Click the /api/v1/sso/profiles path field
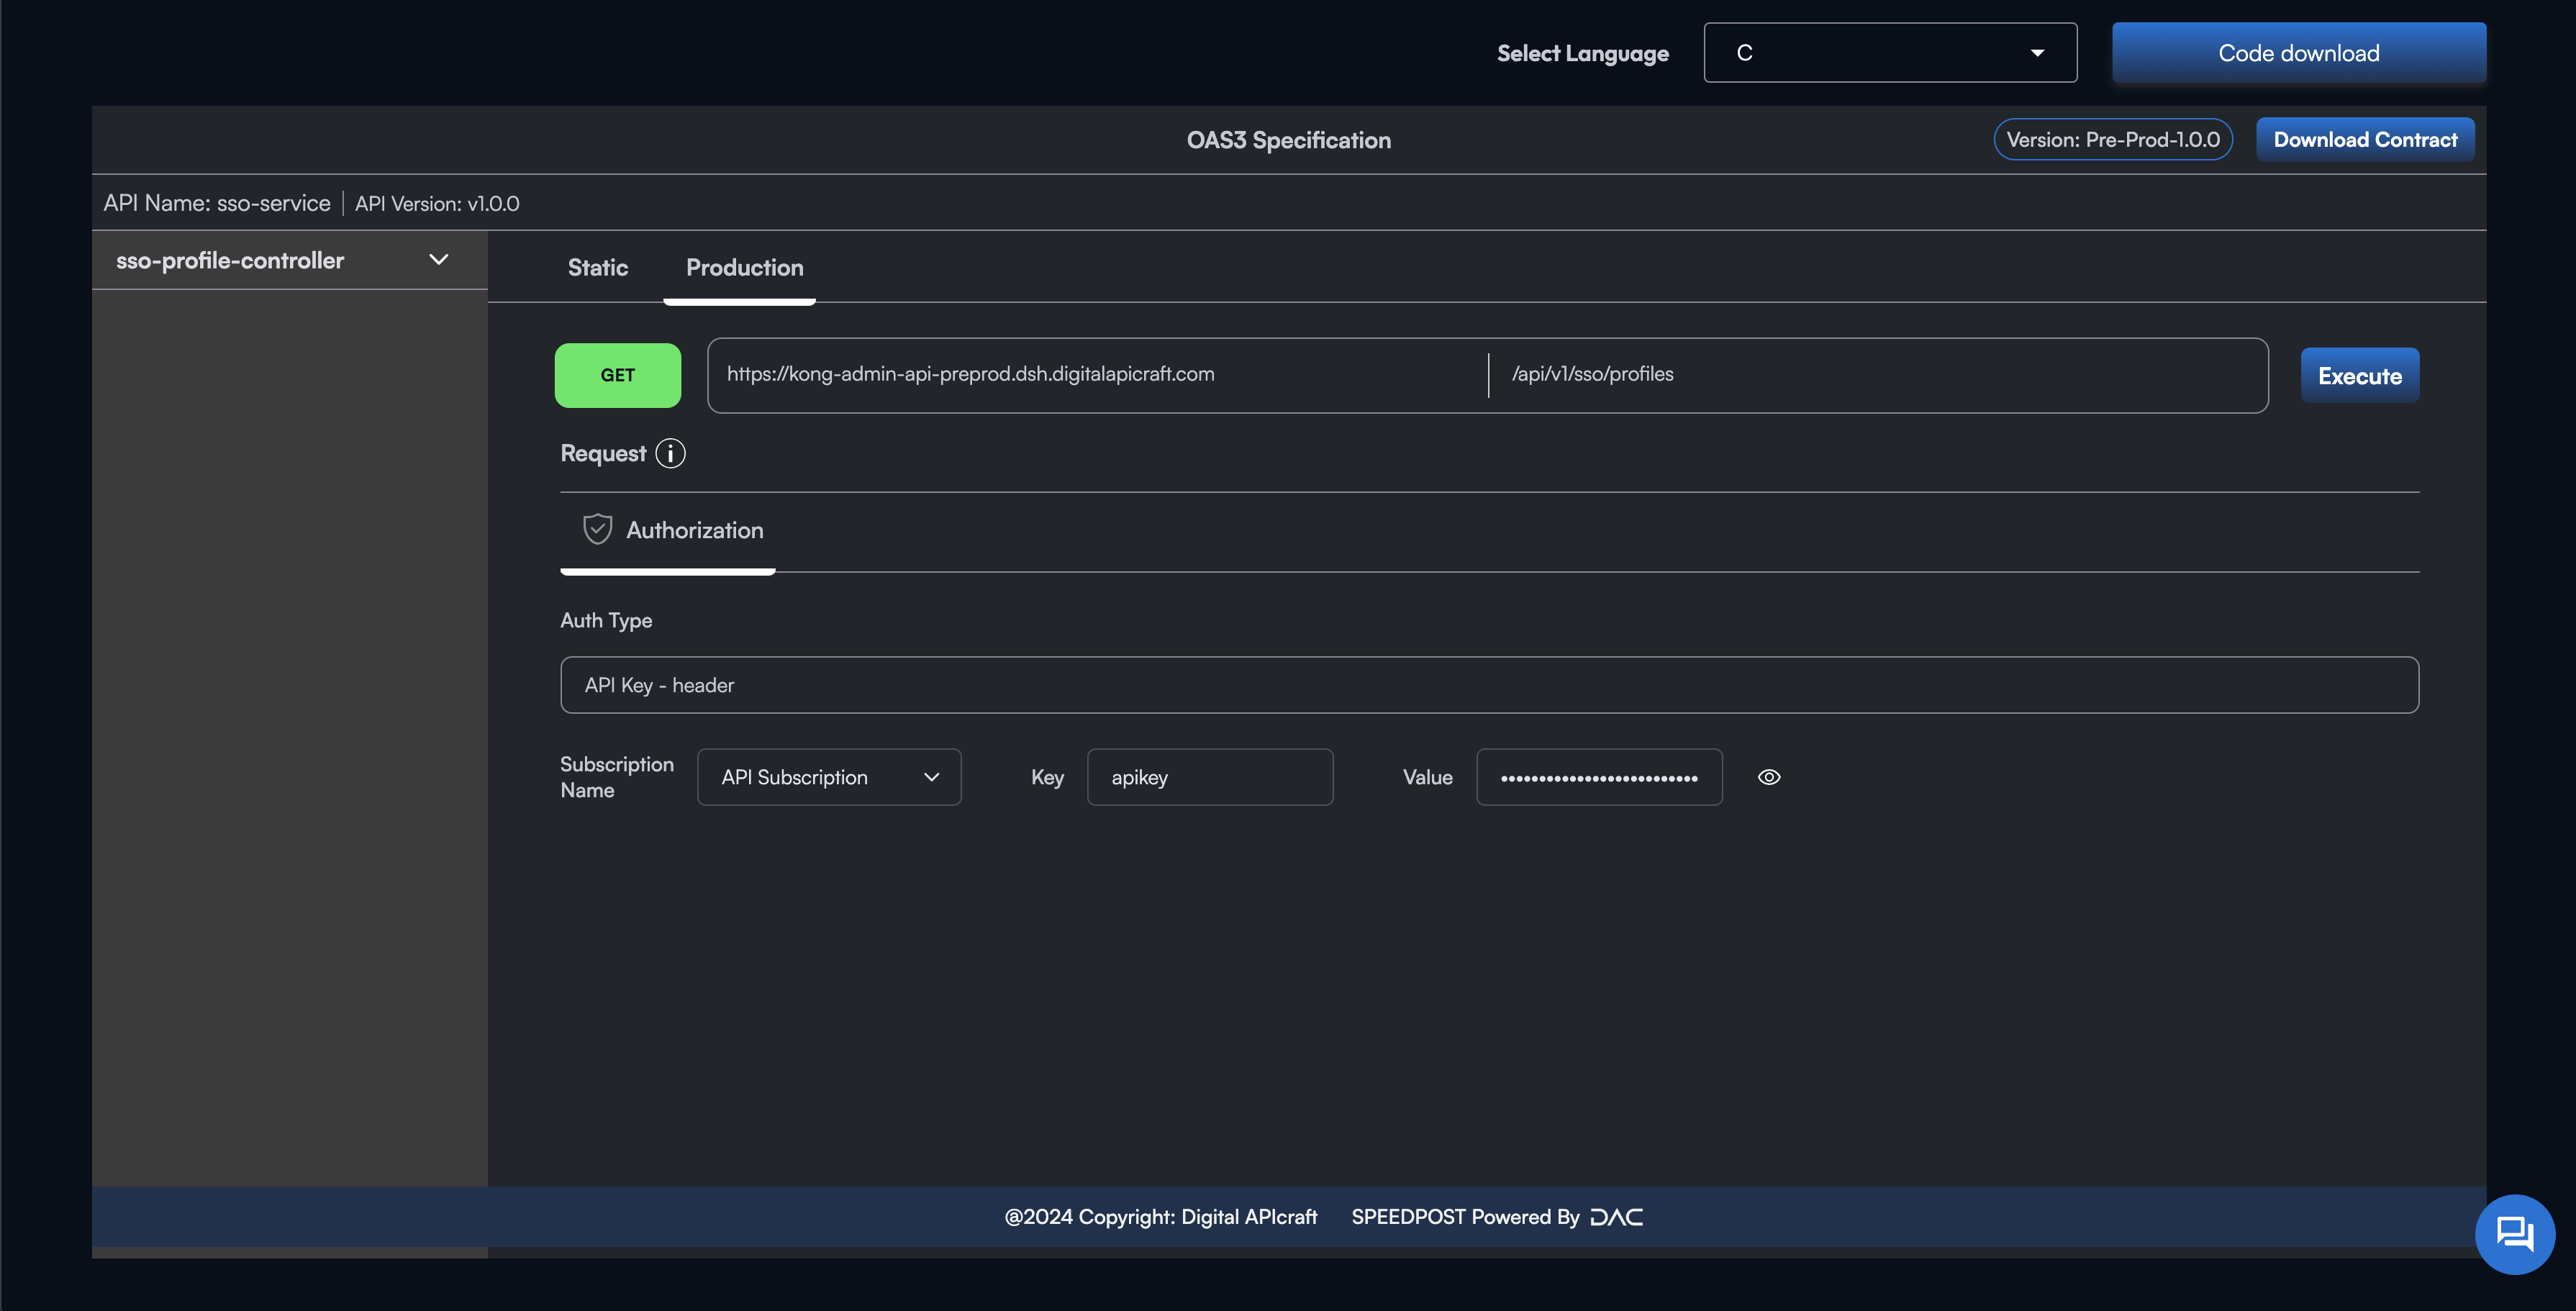The width and height of the screenshot is (2576, 1311). point(1879,375)
